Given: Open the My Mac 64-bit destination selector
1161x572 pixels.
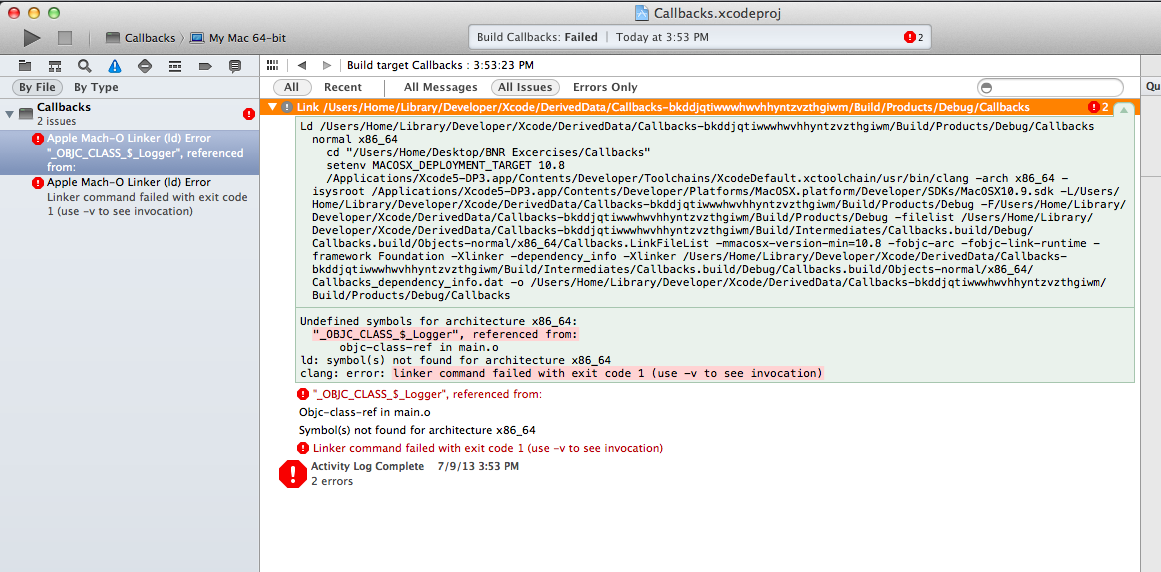Looking at the screenshot, I should (x=246, y=38).
